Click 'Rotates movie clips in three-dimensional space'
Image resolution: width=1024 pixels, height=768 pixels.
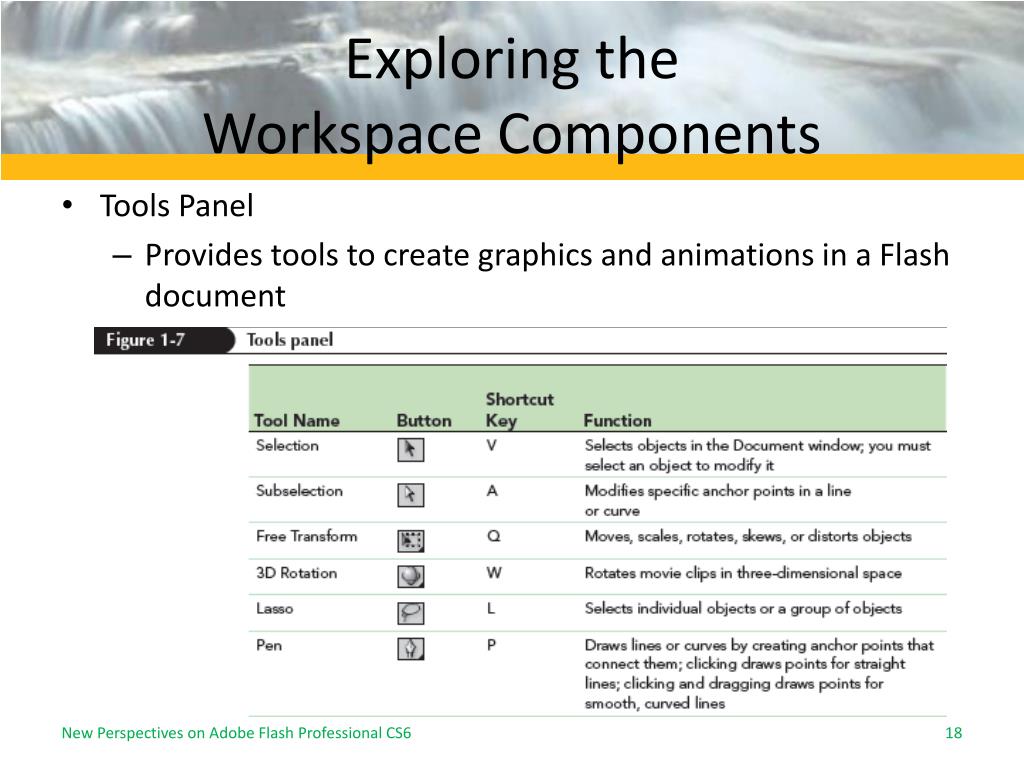click(x=743, y=573)
